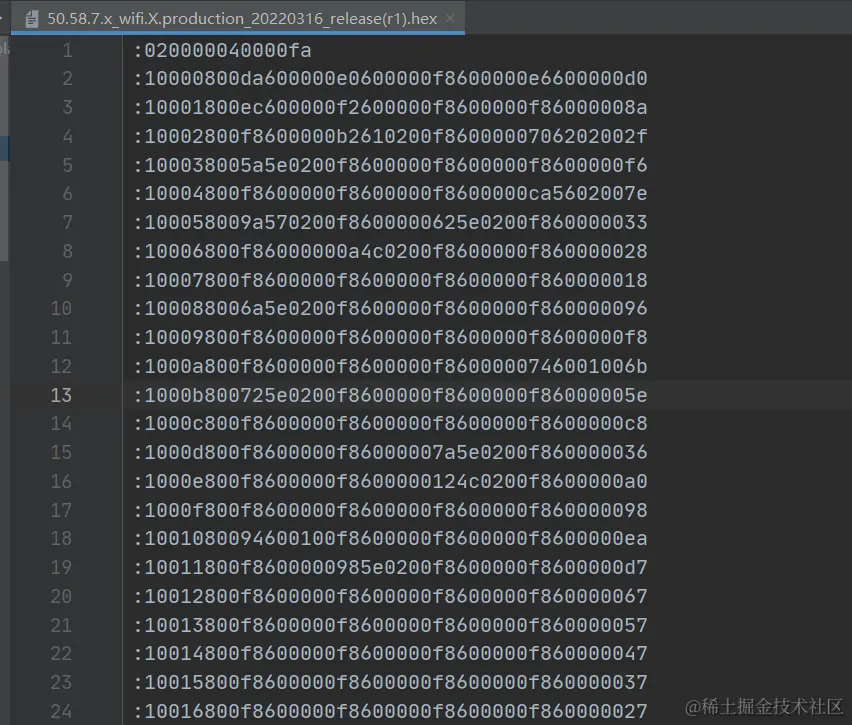
Task: Place cursor in record starting :10009800f860
Action: click(391, 338)
